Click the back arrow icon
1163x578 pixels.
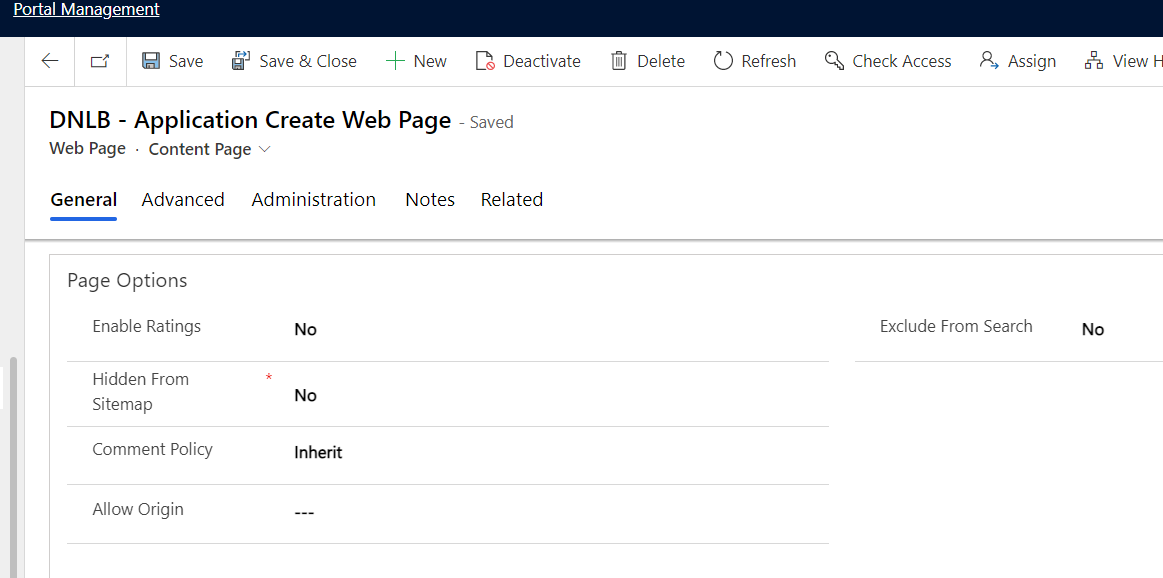pos(50,61)
